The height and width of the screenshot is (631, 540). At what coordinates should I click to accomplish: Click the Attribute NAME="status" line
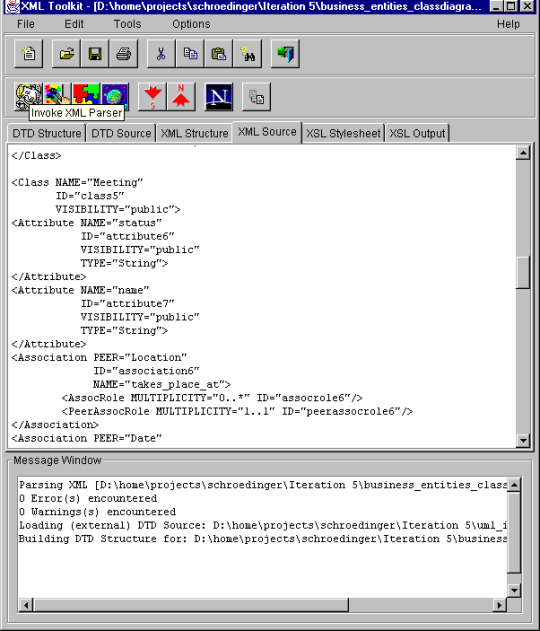[87, 223]
